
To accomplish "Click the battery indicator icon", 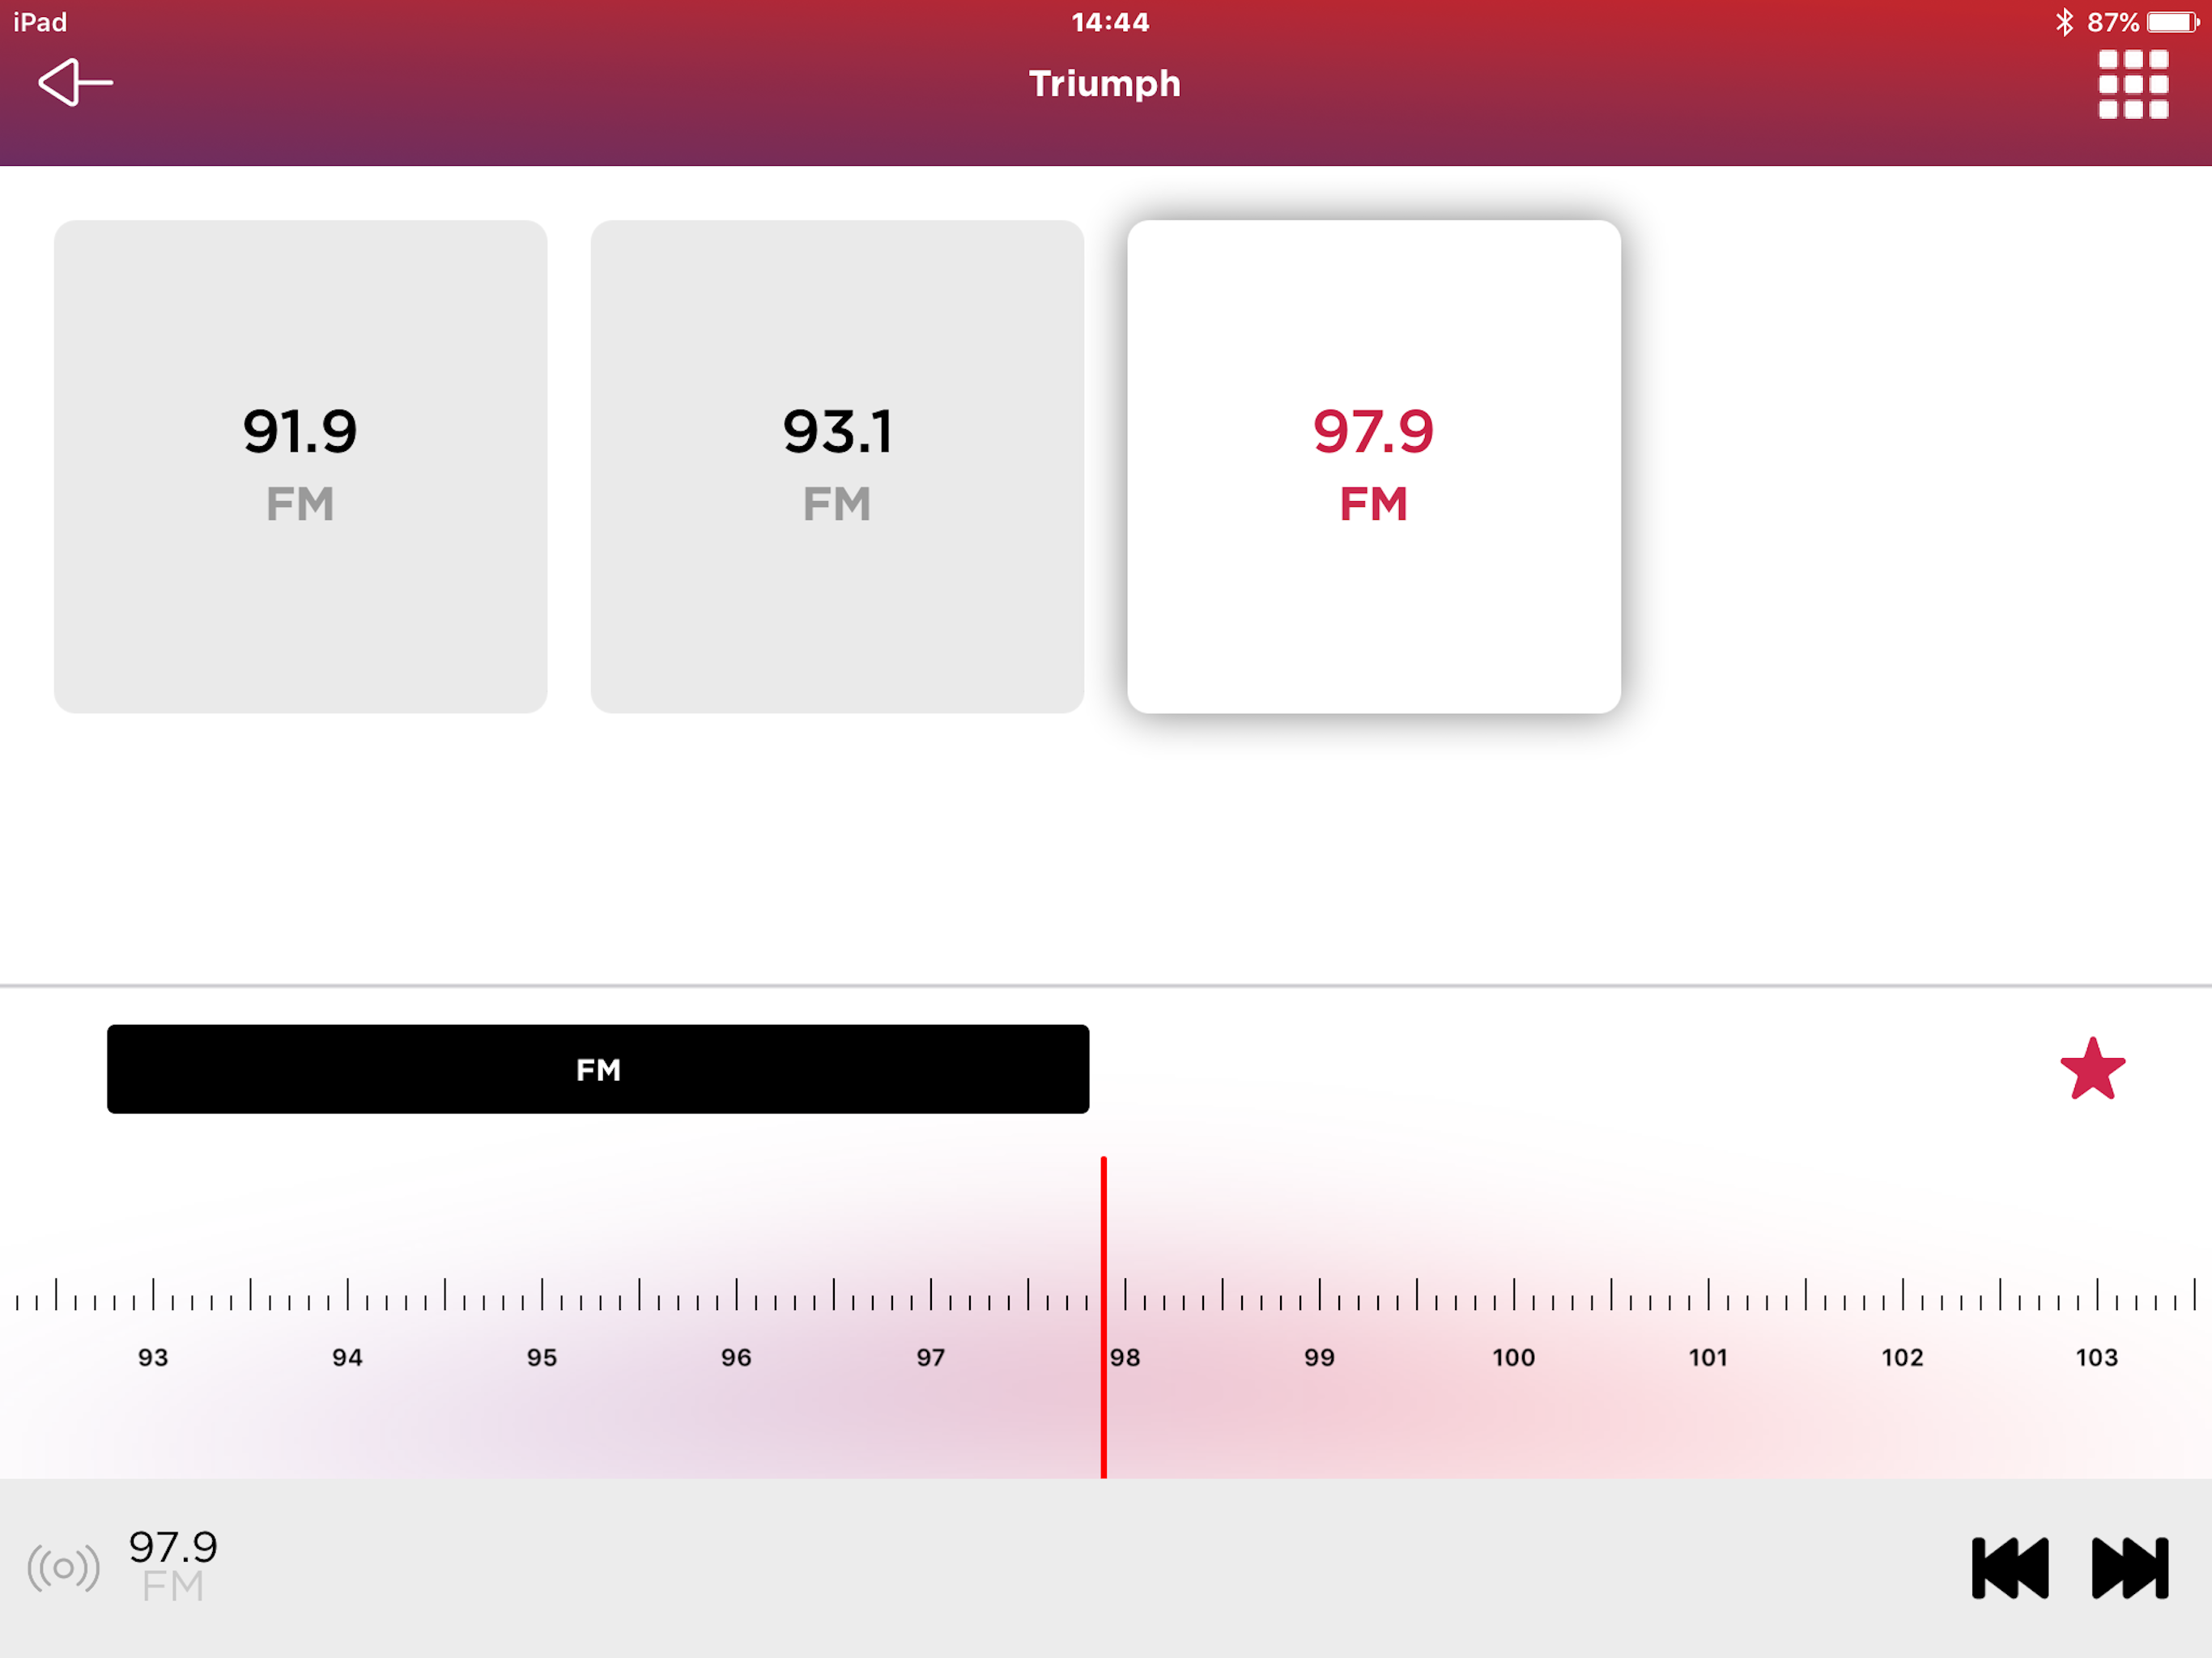I will 2174,22.
